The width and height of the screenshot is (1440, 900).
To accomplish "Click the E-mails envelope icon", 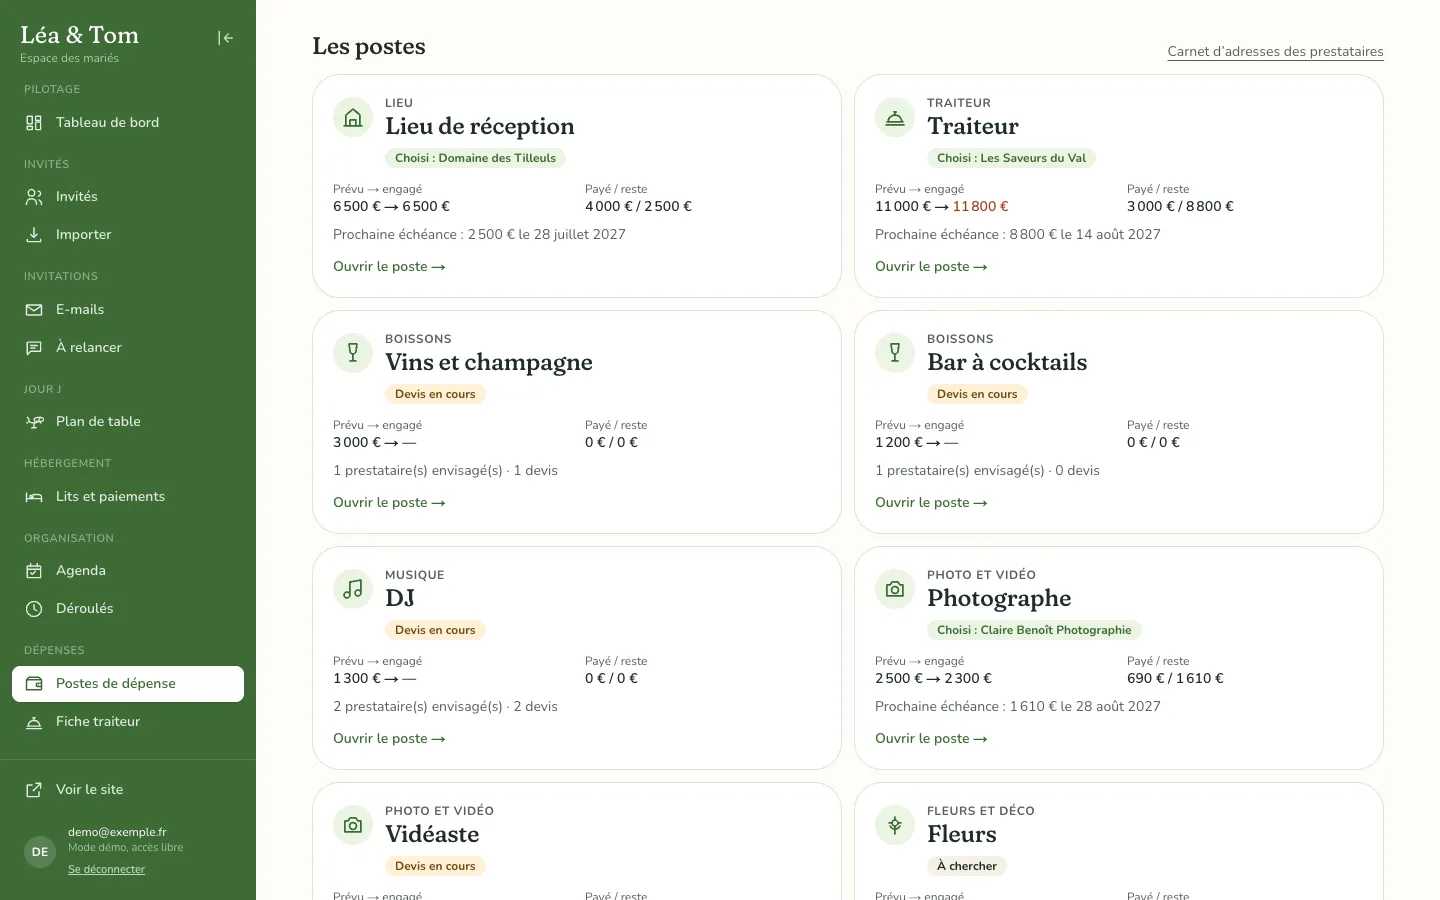I will [34, 310].
